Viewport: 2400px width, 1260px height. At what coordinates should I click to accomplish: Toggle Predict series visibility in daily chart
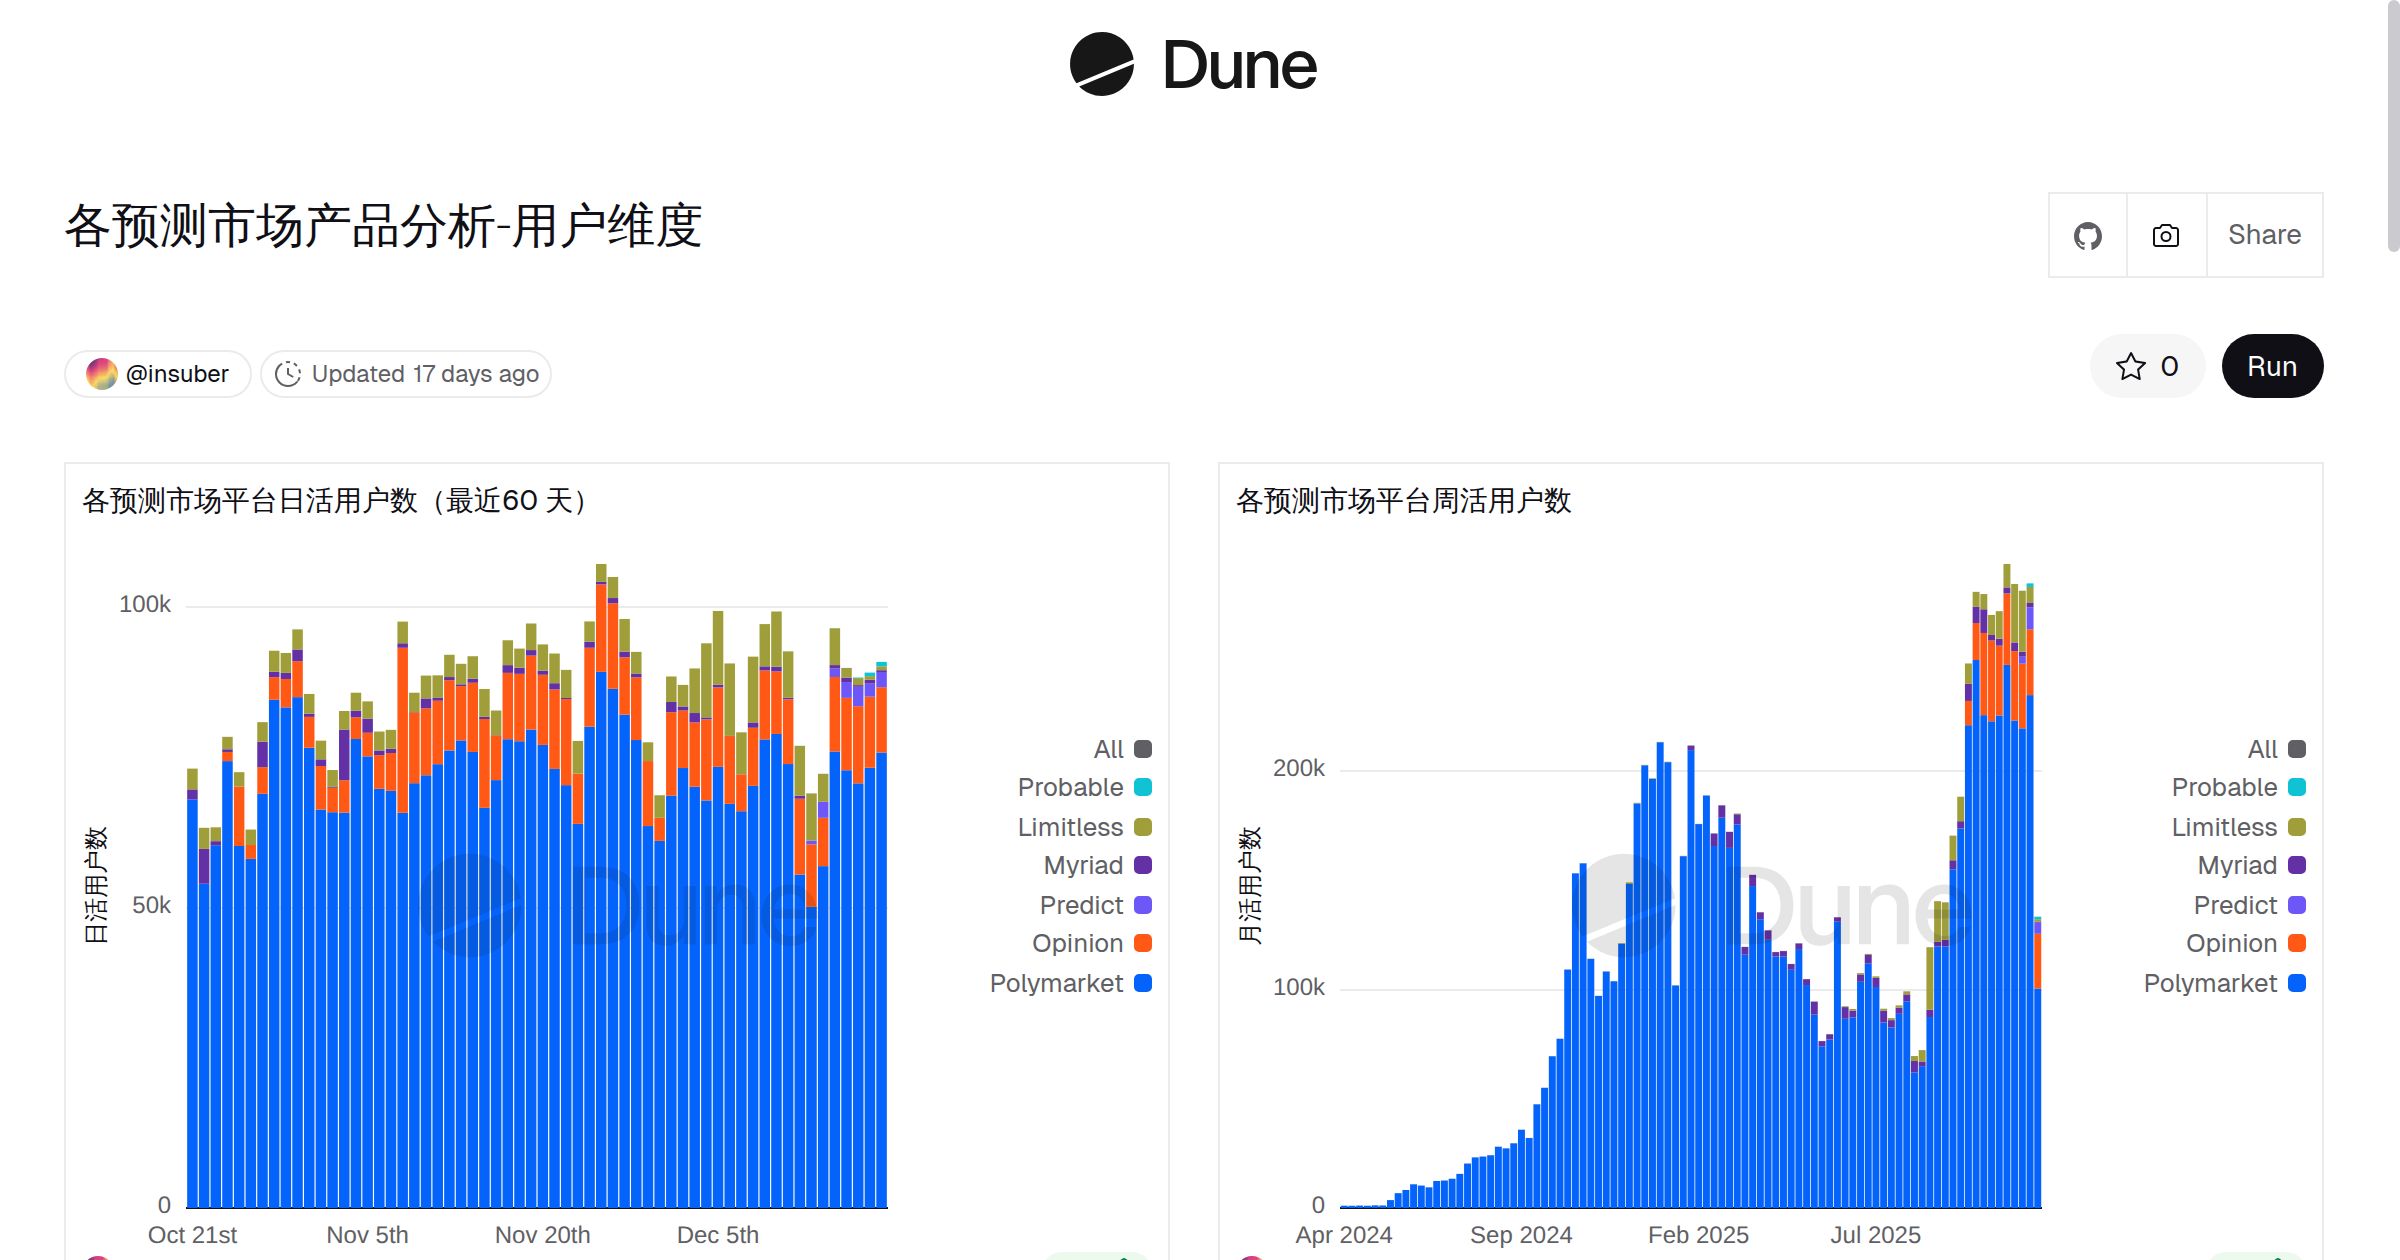click(1141, 905)
